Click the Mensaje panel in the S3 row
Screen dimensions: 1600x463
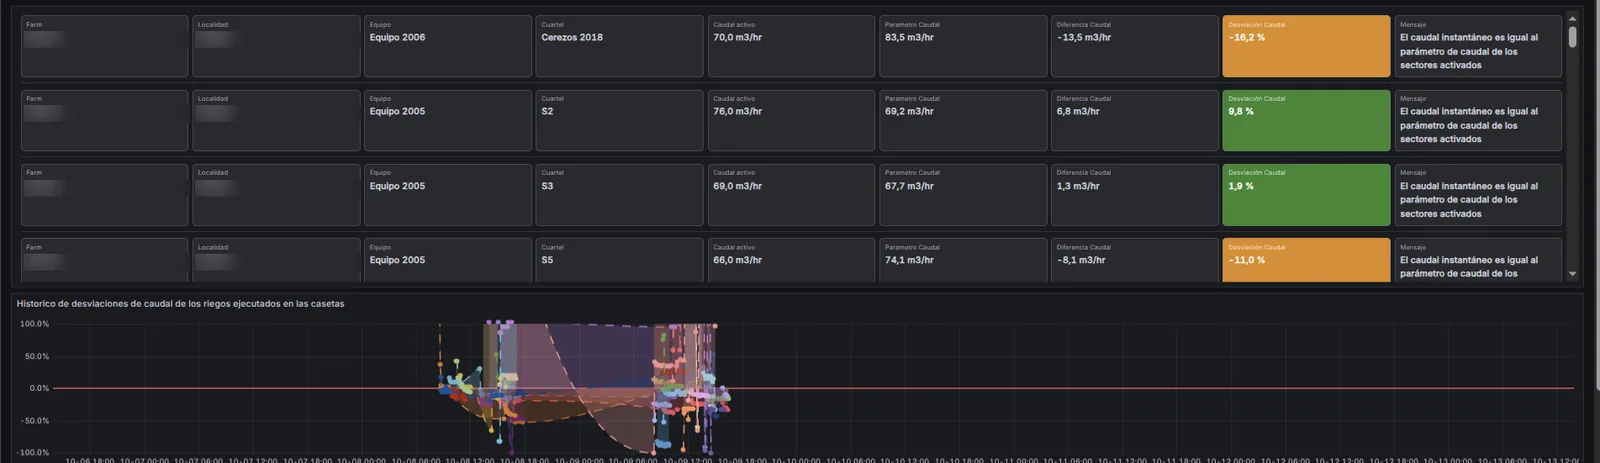[1478, 195]
